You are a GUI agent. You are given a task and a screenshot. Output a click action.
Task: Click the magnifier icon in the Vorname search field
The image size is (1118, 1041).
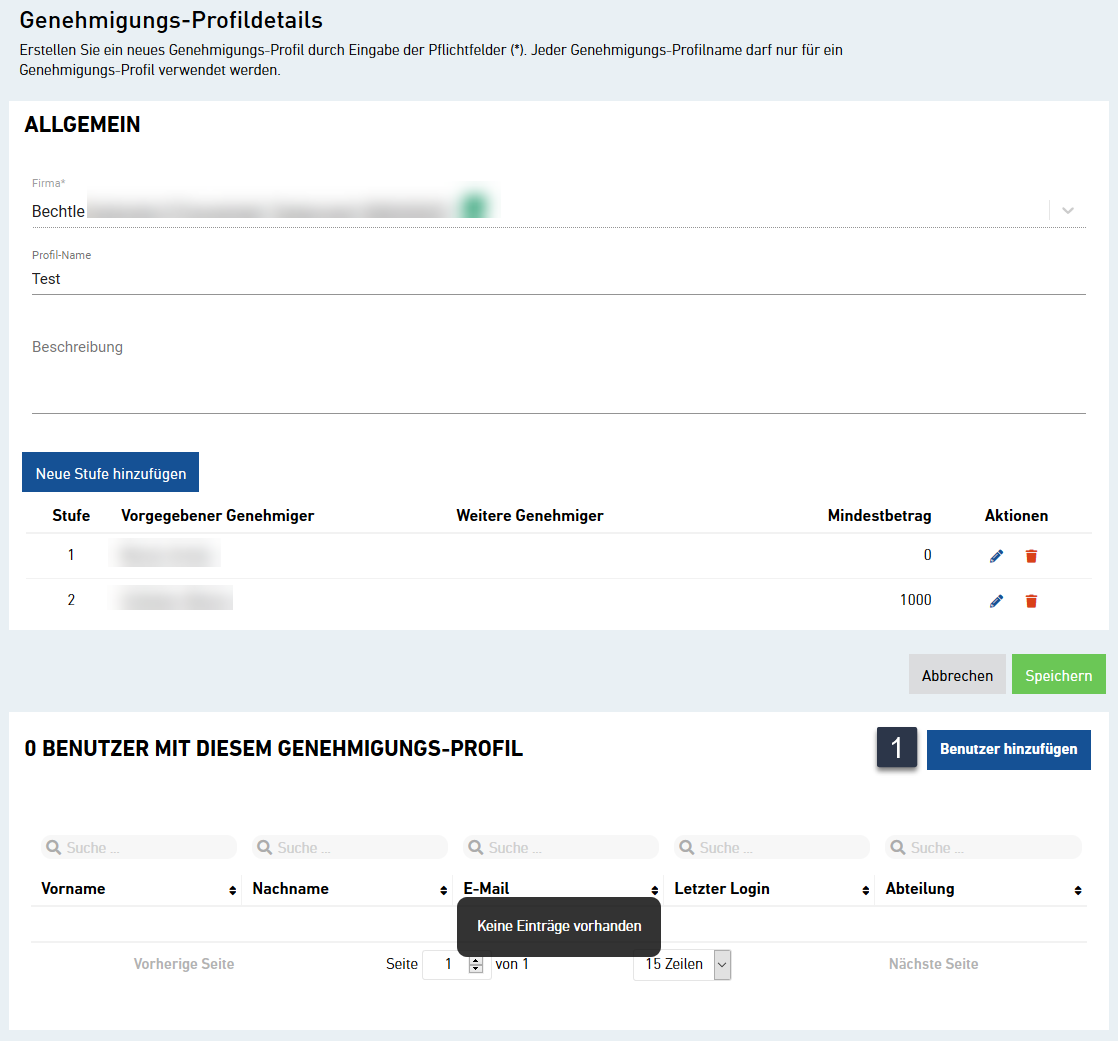[x=53, y=847]
